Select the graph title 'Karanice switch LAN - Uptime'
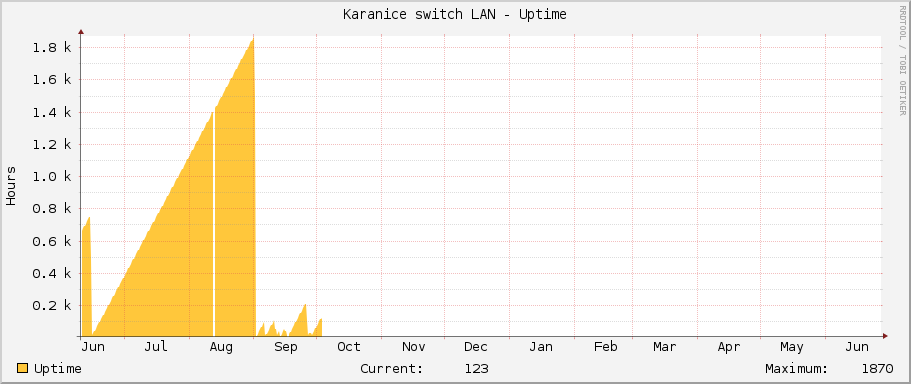 click(x=455, y=15)
